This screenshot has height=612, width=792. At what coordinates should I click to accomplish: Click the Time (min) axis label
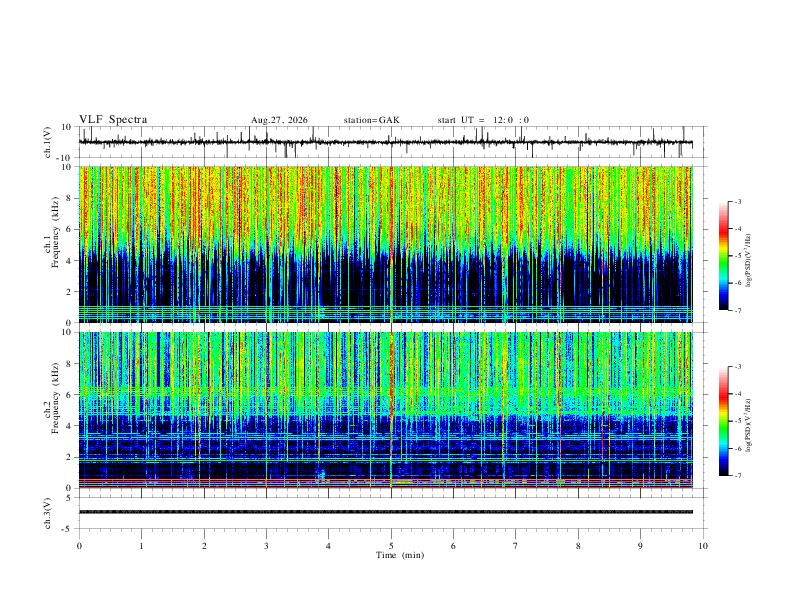click(400, 555)
